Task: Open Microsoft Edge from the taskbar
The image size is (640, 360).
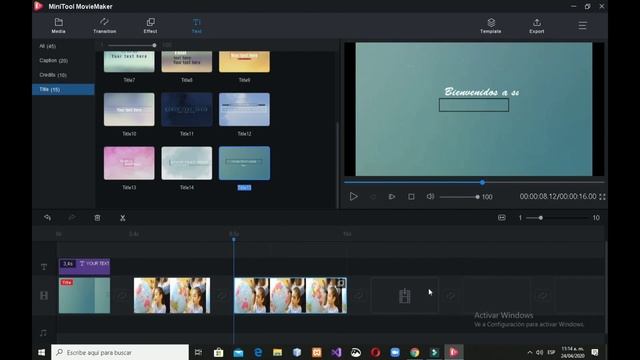Action: (x=258, y=352)
